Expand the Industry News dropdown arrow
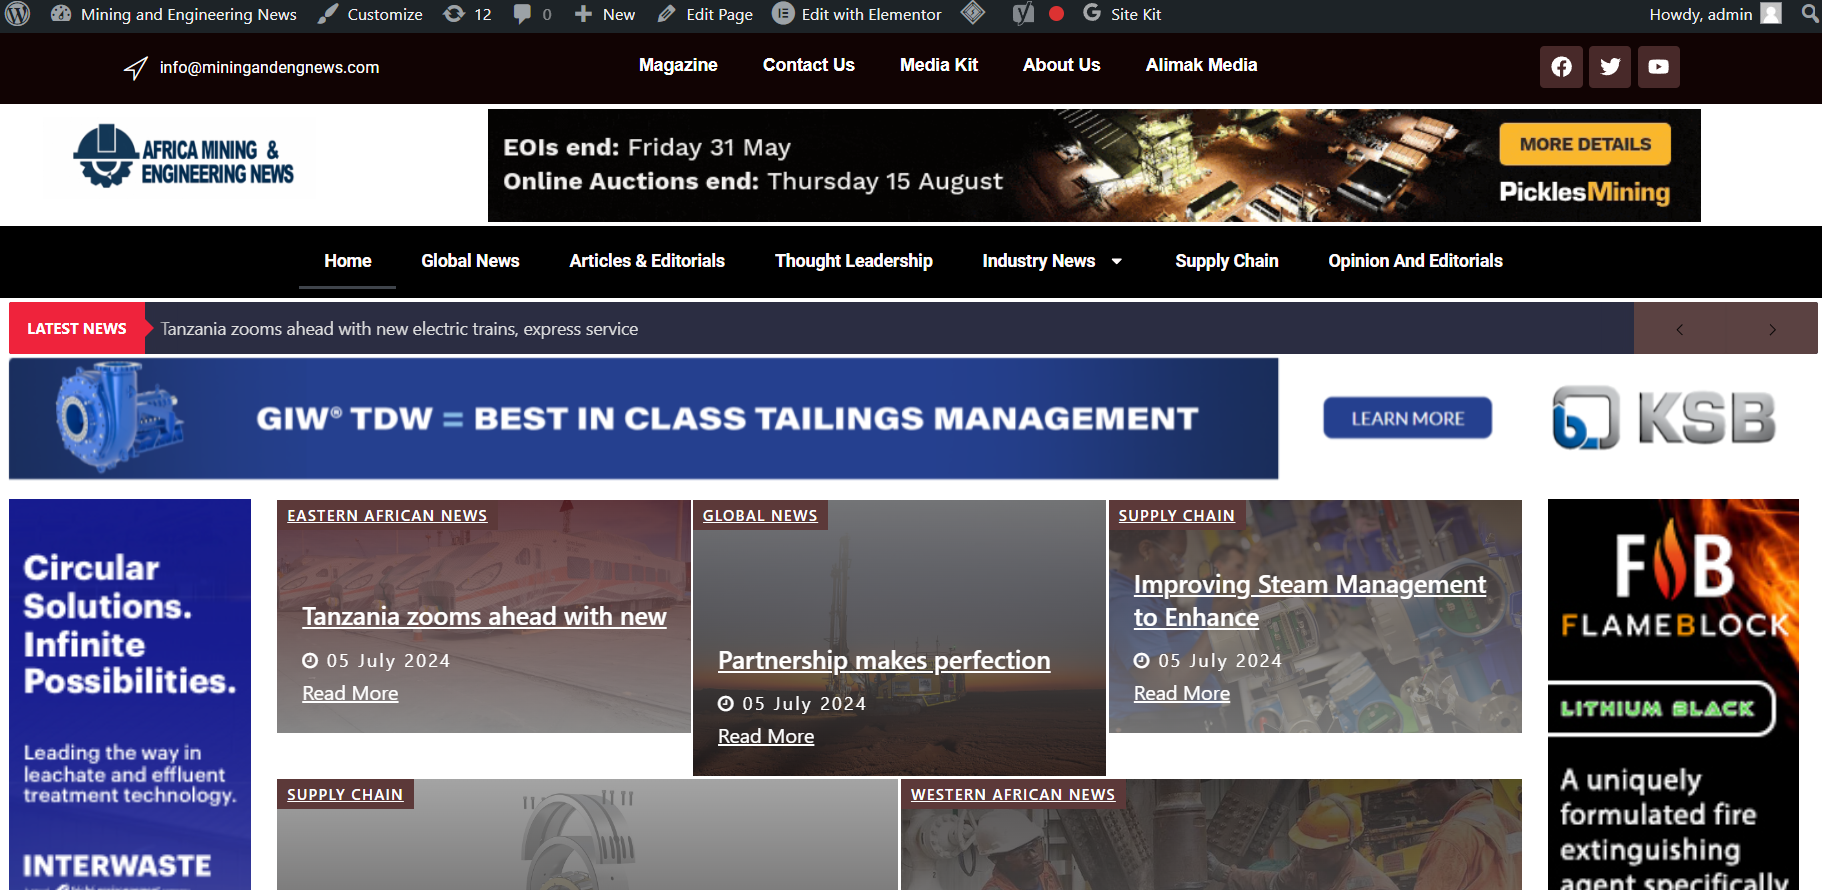Image resolution: width=1822 pixels, height=890 pixels. pyautogui.click(x=1117, y=261)
